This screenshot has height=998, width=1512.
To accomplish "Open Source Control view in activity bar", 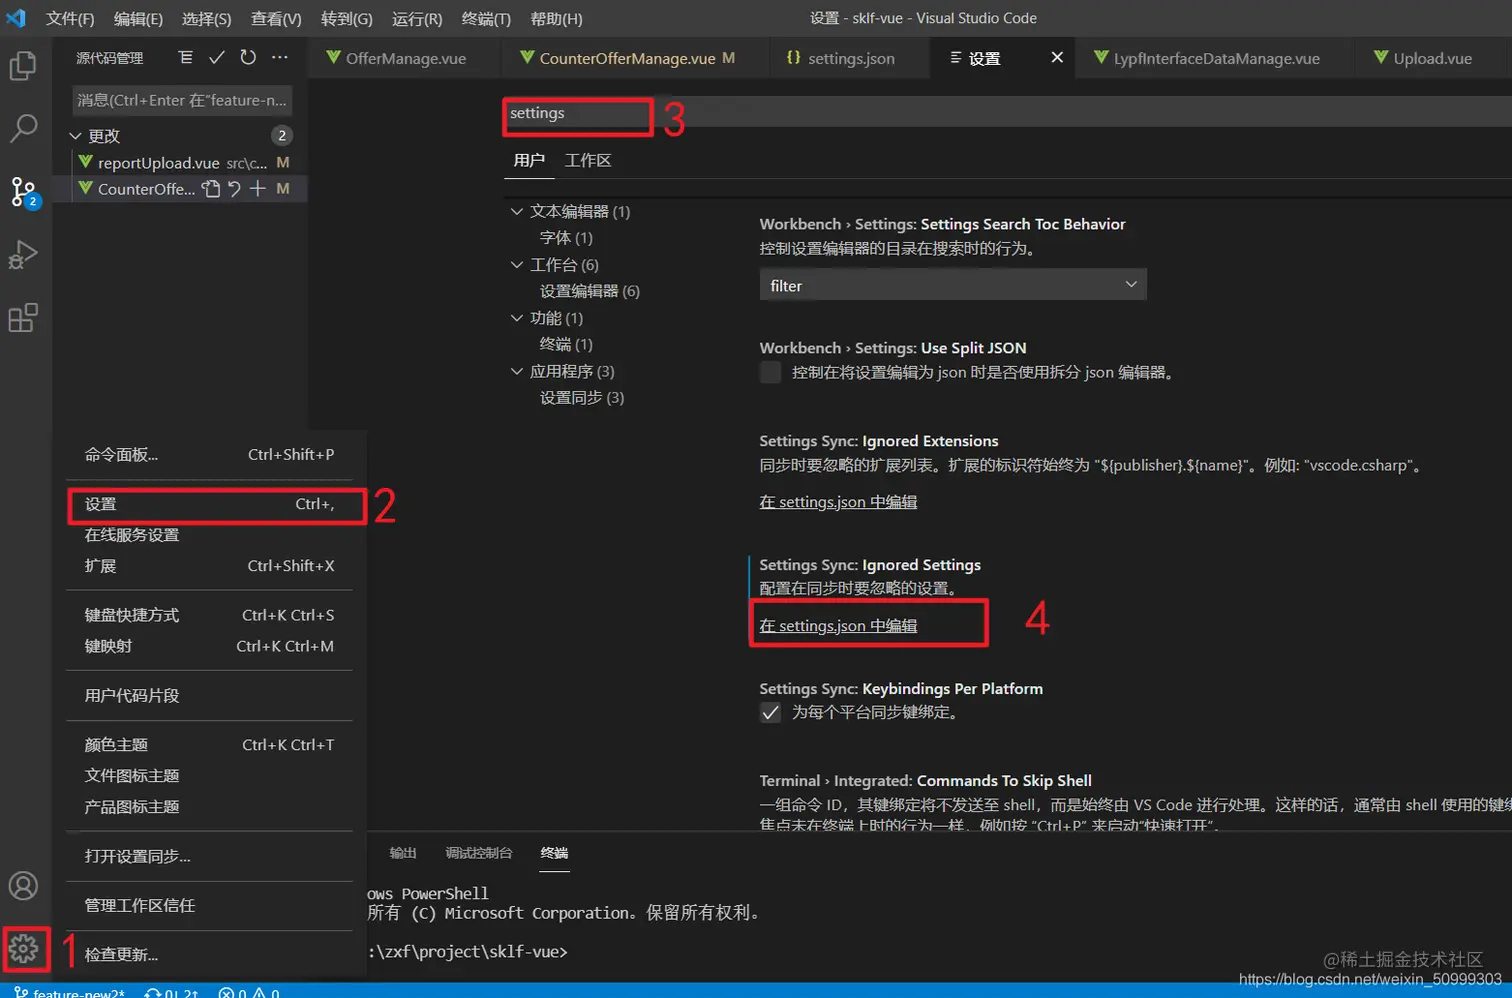I will pos(23,191).
